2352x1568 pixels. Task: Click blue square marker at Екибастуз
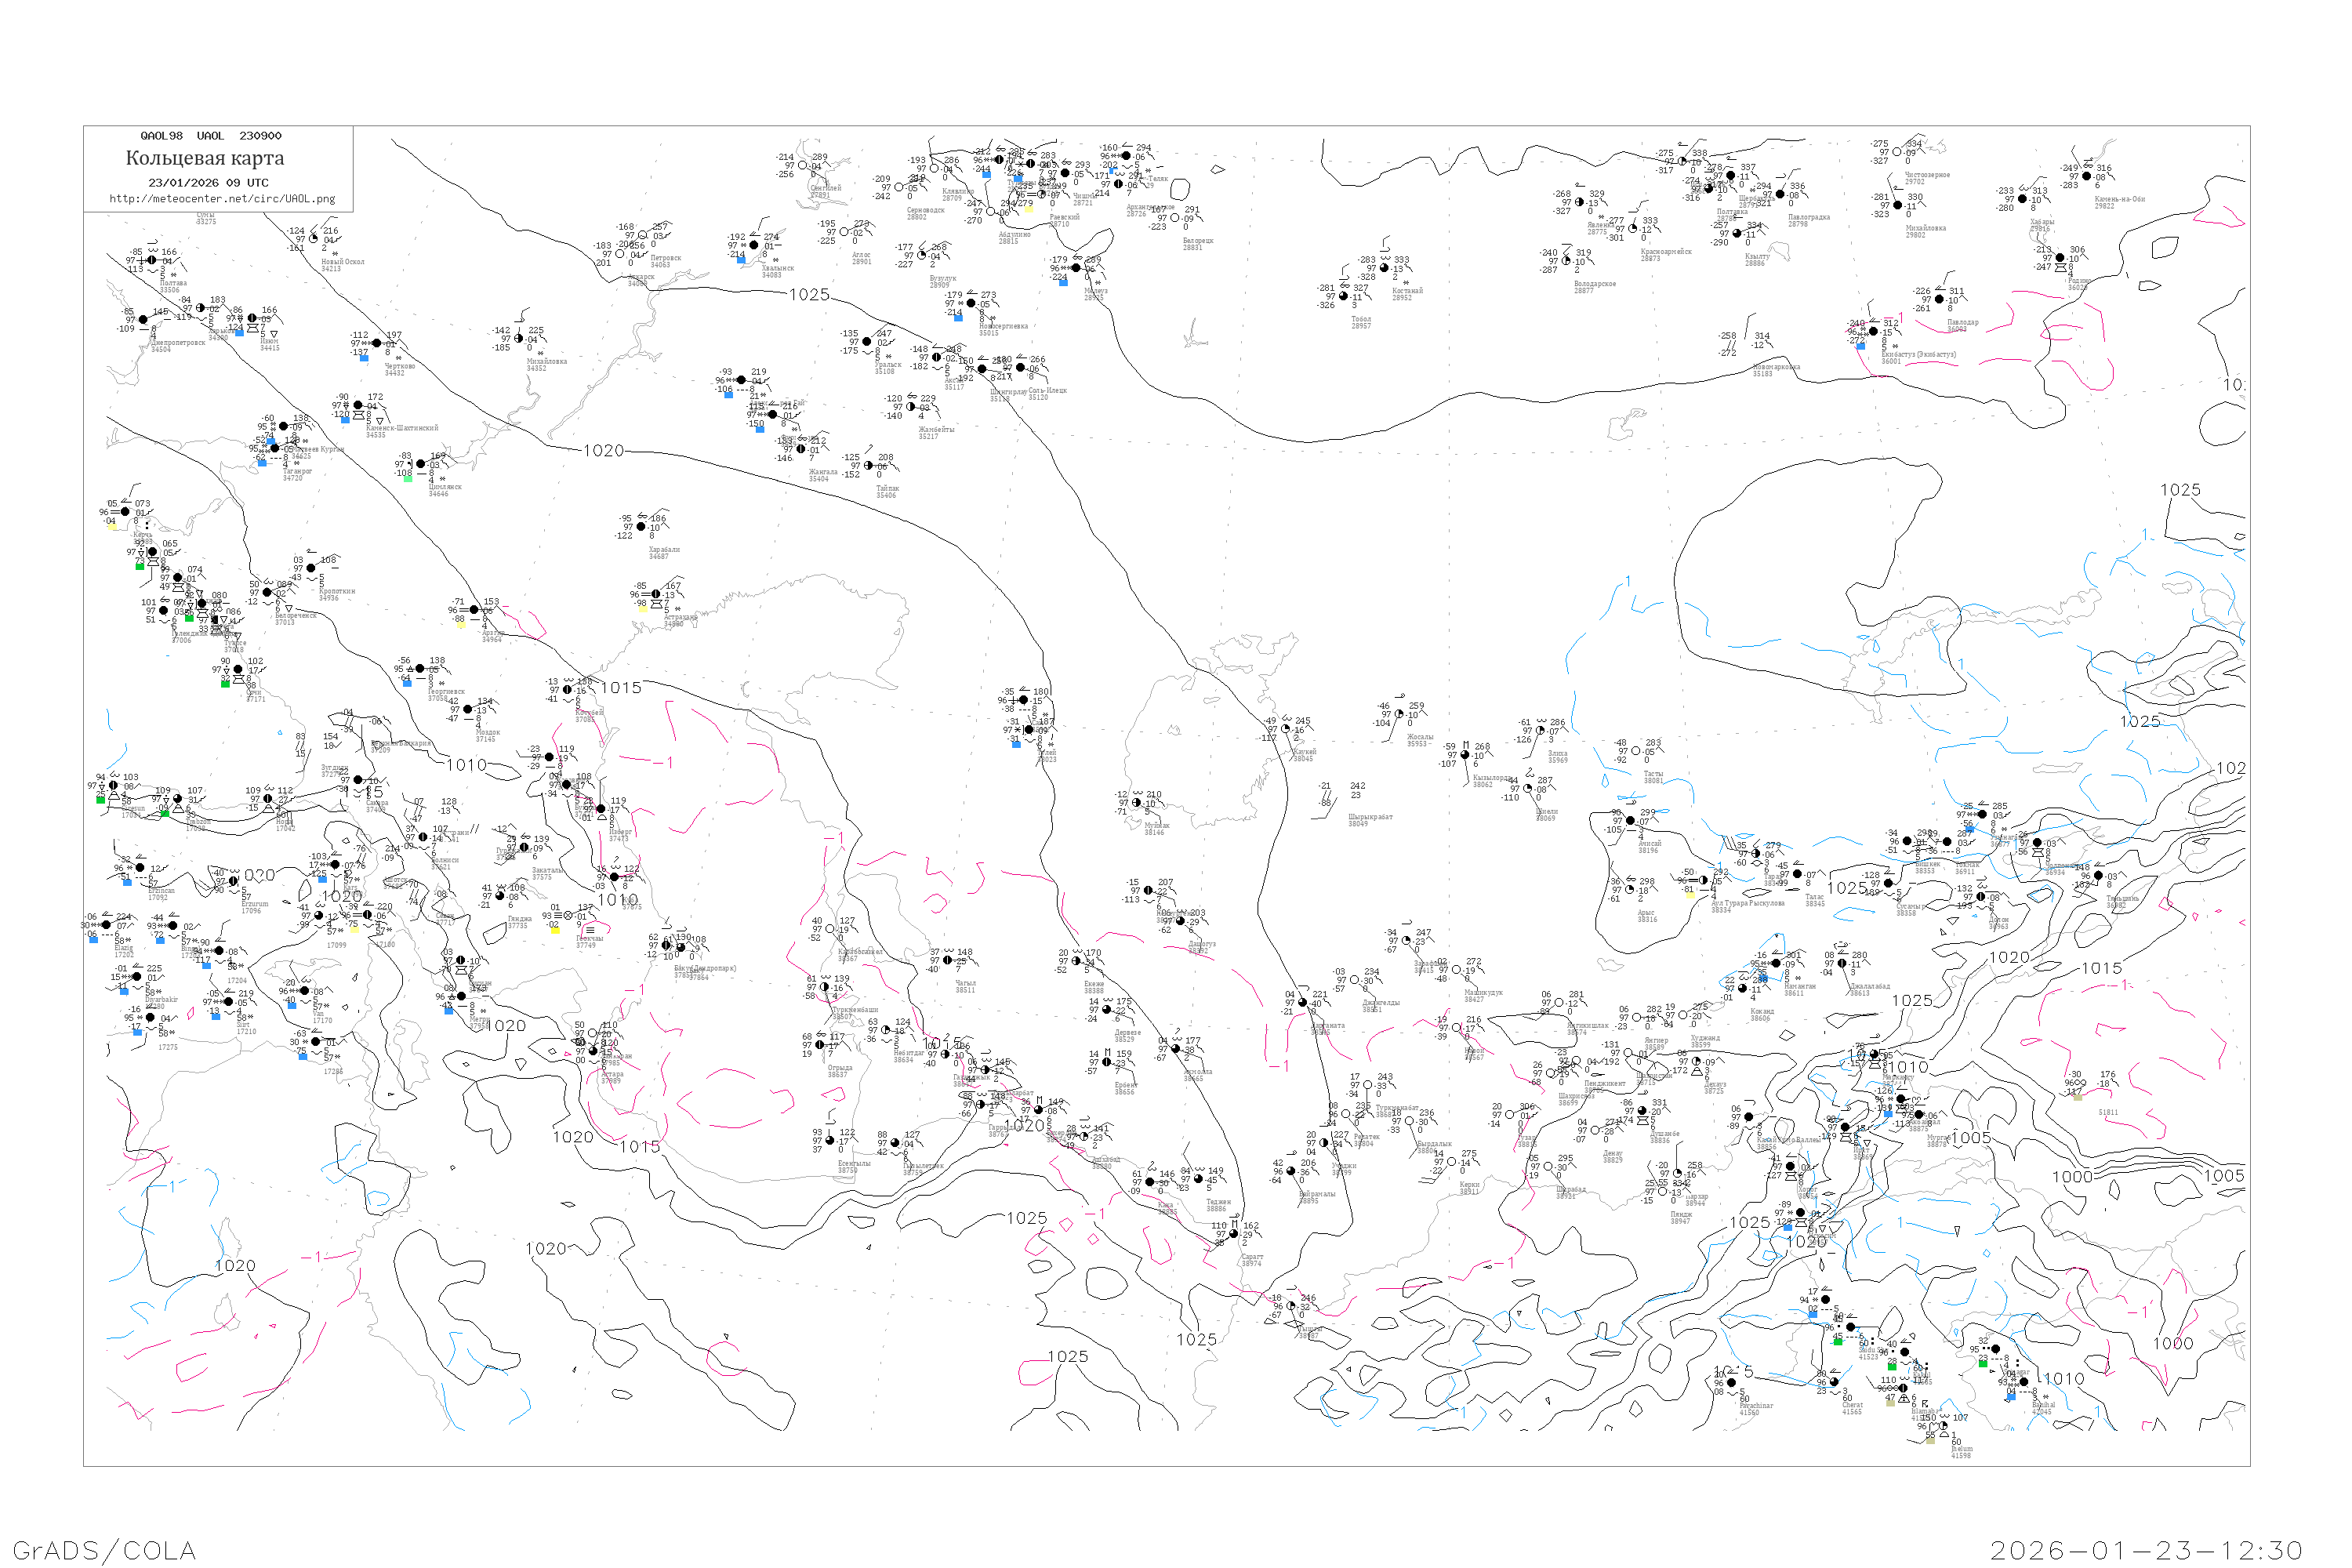click(x=1860, y=346)
